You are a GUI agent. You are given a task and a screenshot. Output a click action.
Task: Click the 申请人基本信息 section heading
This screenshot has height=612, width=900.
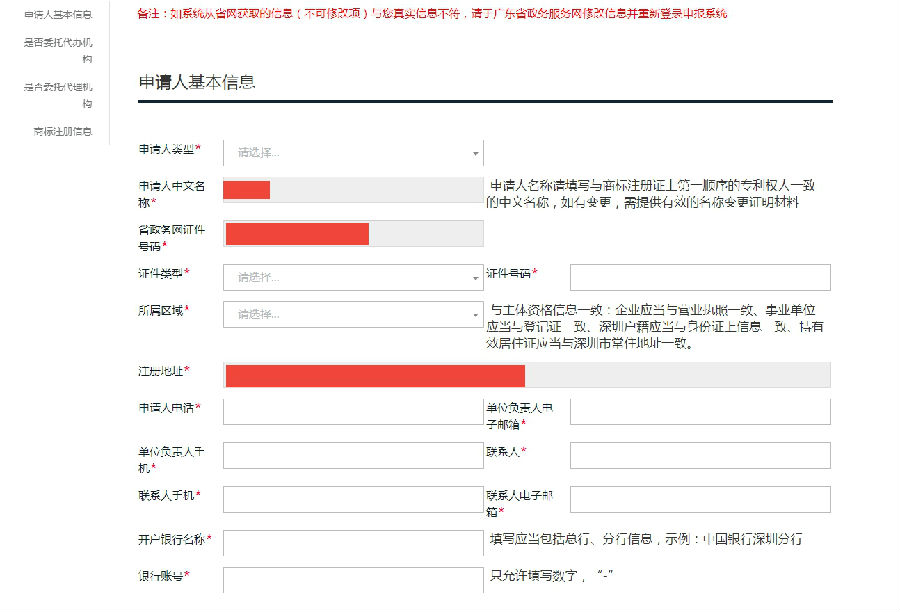197,82
